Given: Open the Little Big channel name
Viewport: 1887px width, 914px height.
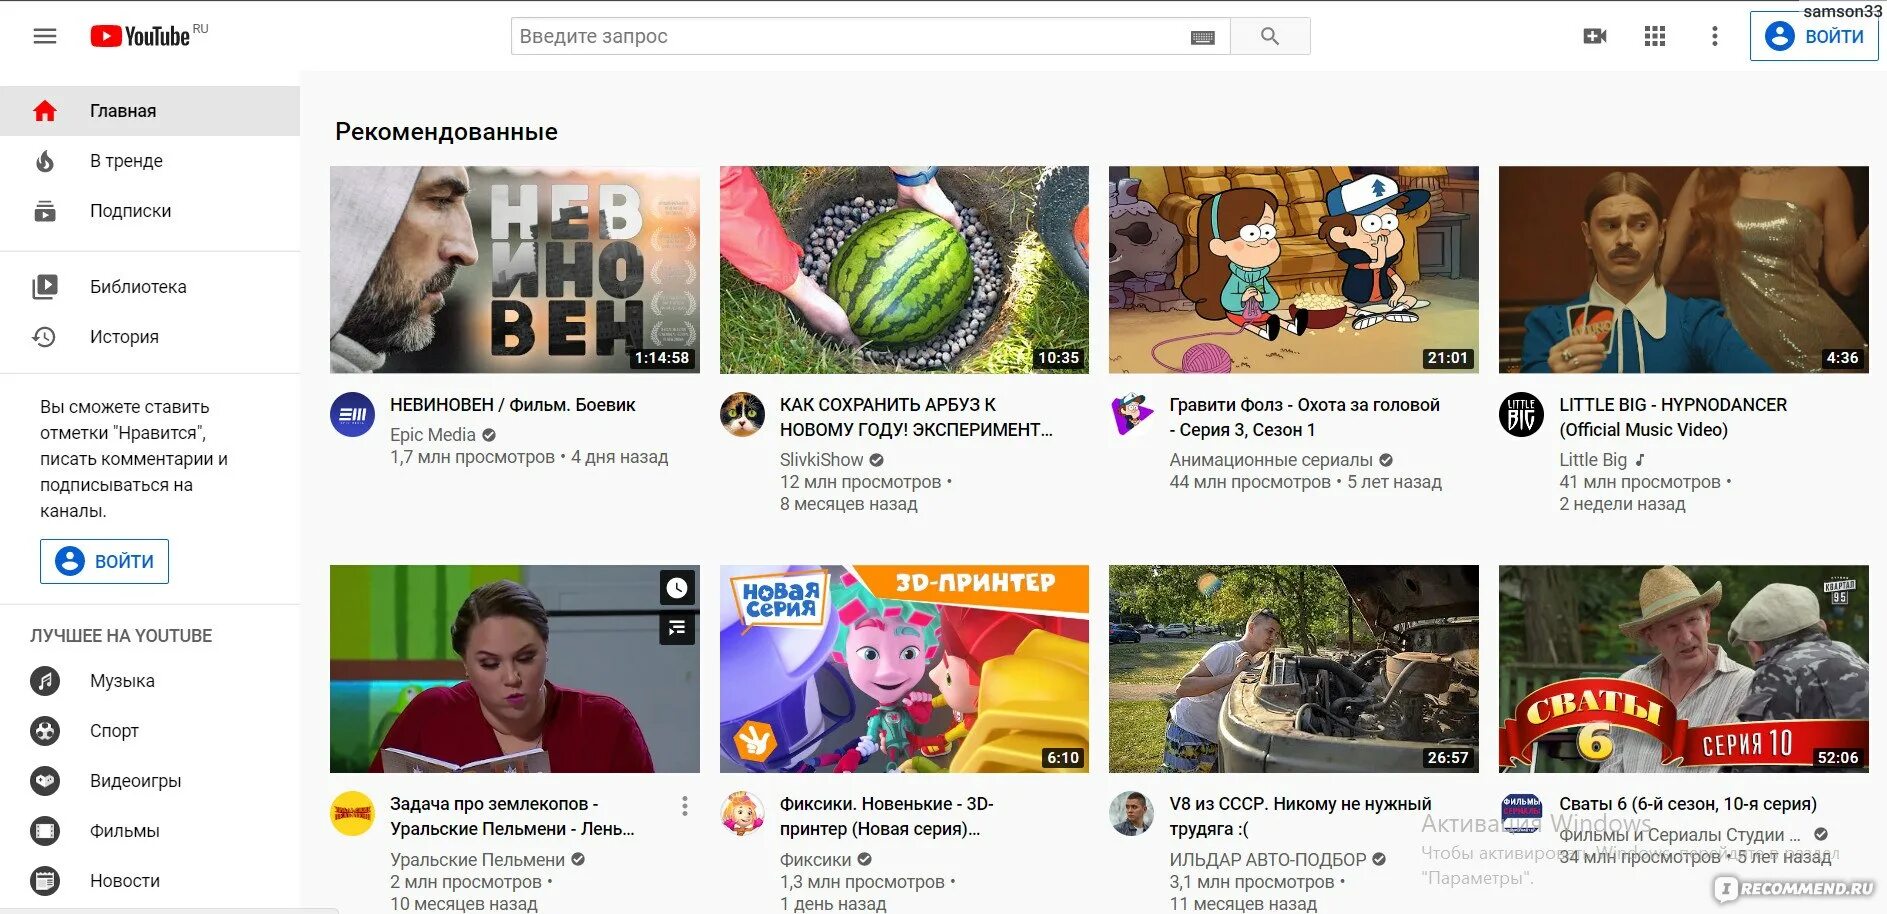Looking at the screenshot, I should coord(1593,460).
